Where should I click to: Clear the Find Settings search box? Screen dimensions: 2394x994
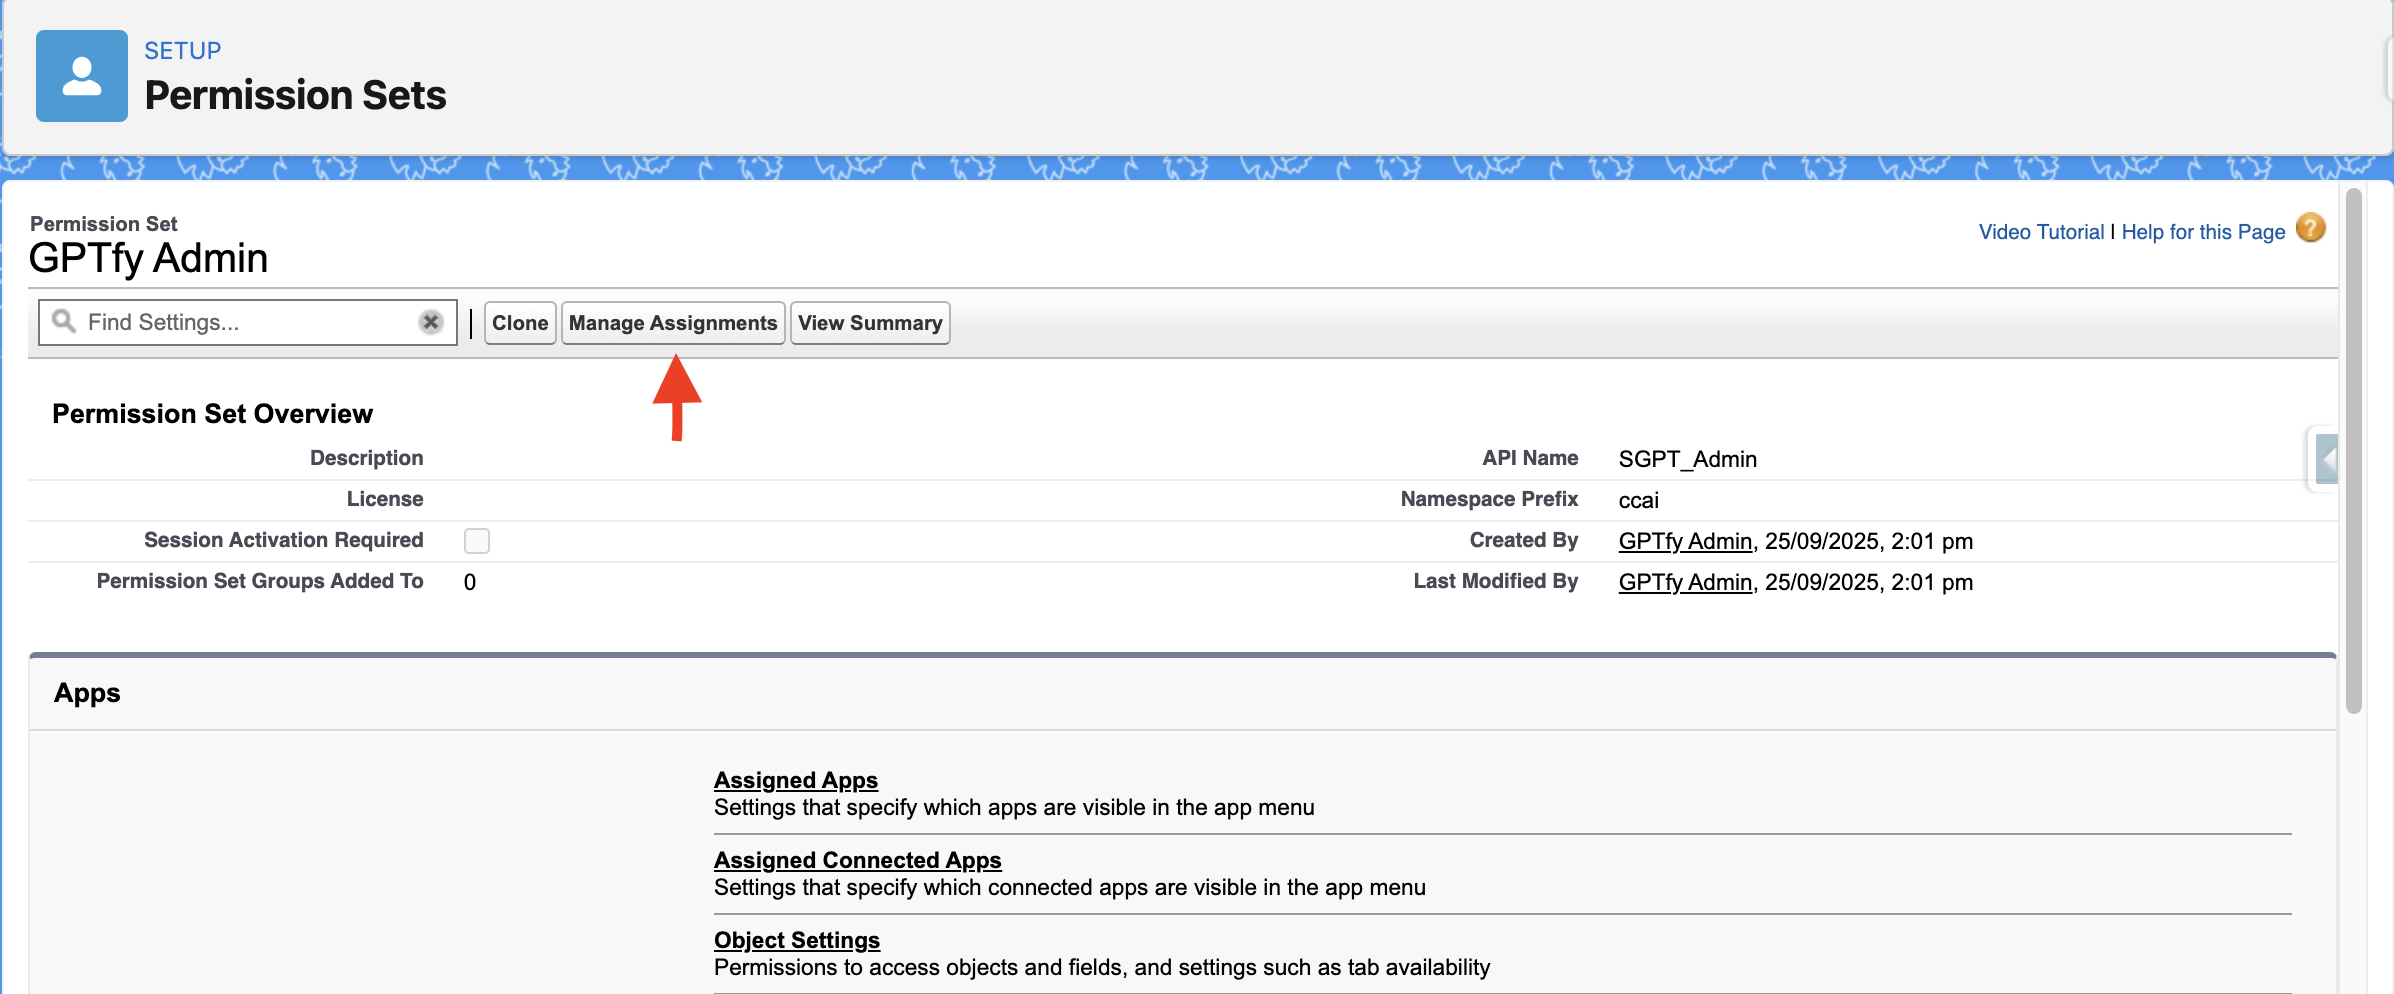pyautogui.click(x=431, y=322)
